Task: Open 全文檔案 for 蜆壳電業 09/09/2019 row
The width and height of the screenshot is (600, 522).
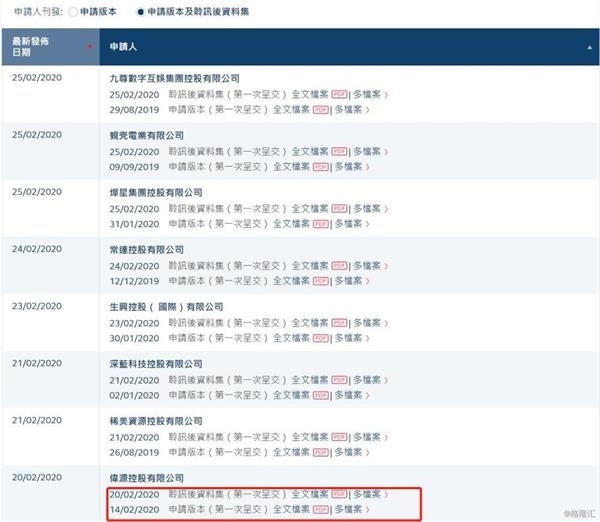Action: (291, 167)
